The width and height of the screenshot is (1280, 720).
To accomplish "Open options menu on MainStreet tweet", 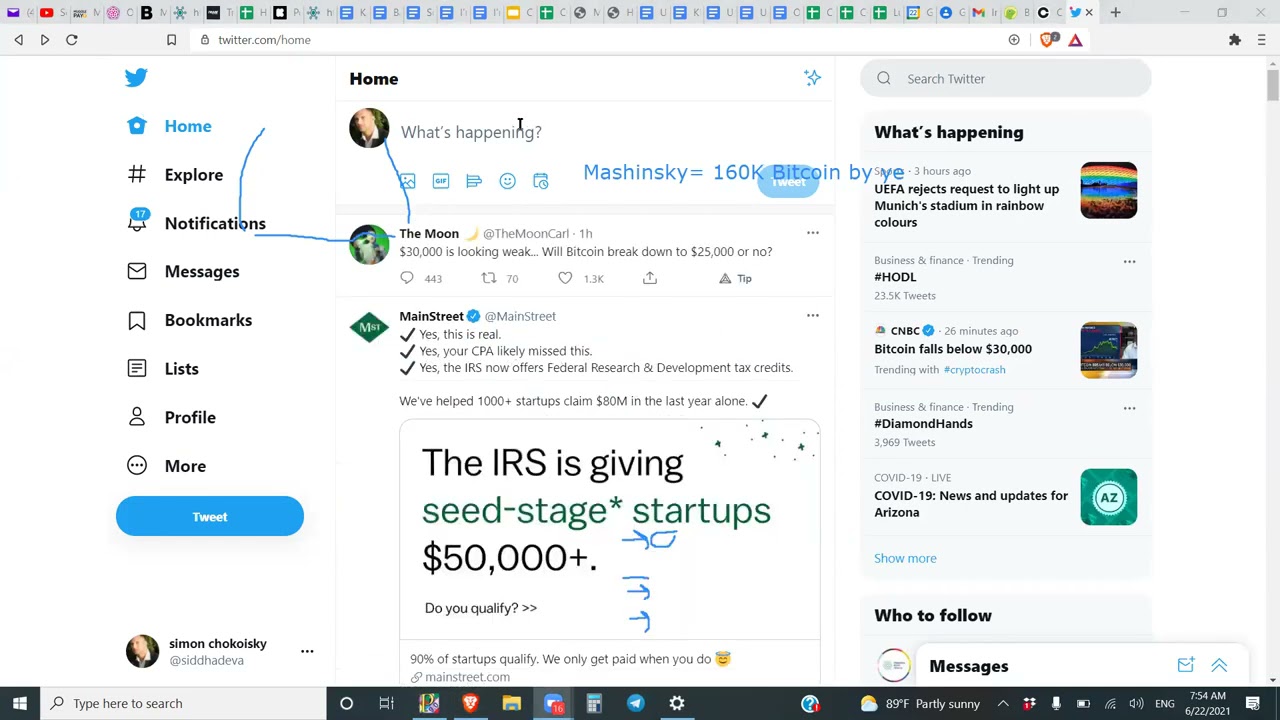I will [x=812, y=316].
